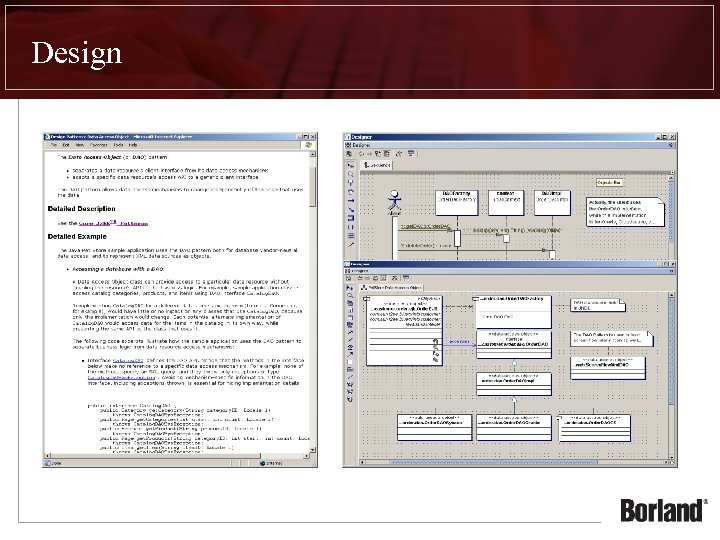Select the DAOImpl object box
The height and width of the screenshot is (540, 720).
point(552,202)
